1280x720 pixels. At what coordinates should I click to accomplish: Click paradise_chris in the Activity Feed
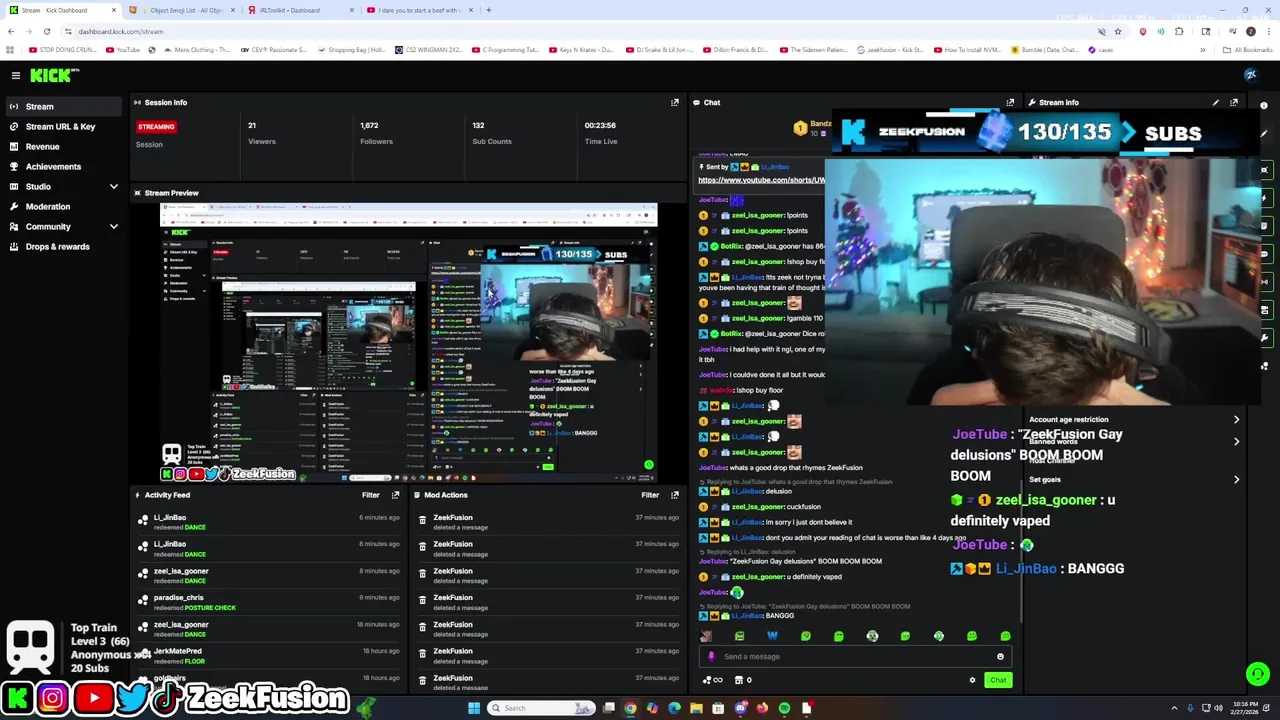pos(179,598)
